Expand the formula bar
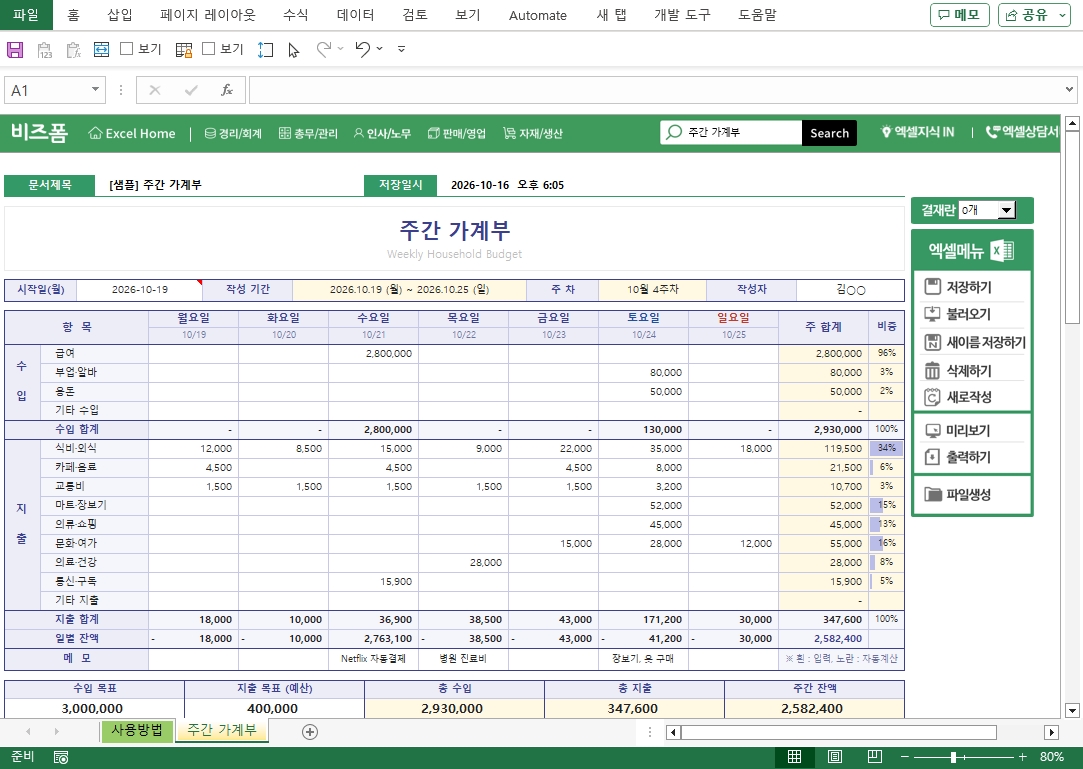Viewport: 1083px width, 769px height. click(1069, 89)
